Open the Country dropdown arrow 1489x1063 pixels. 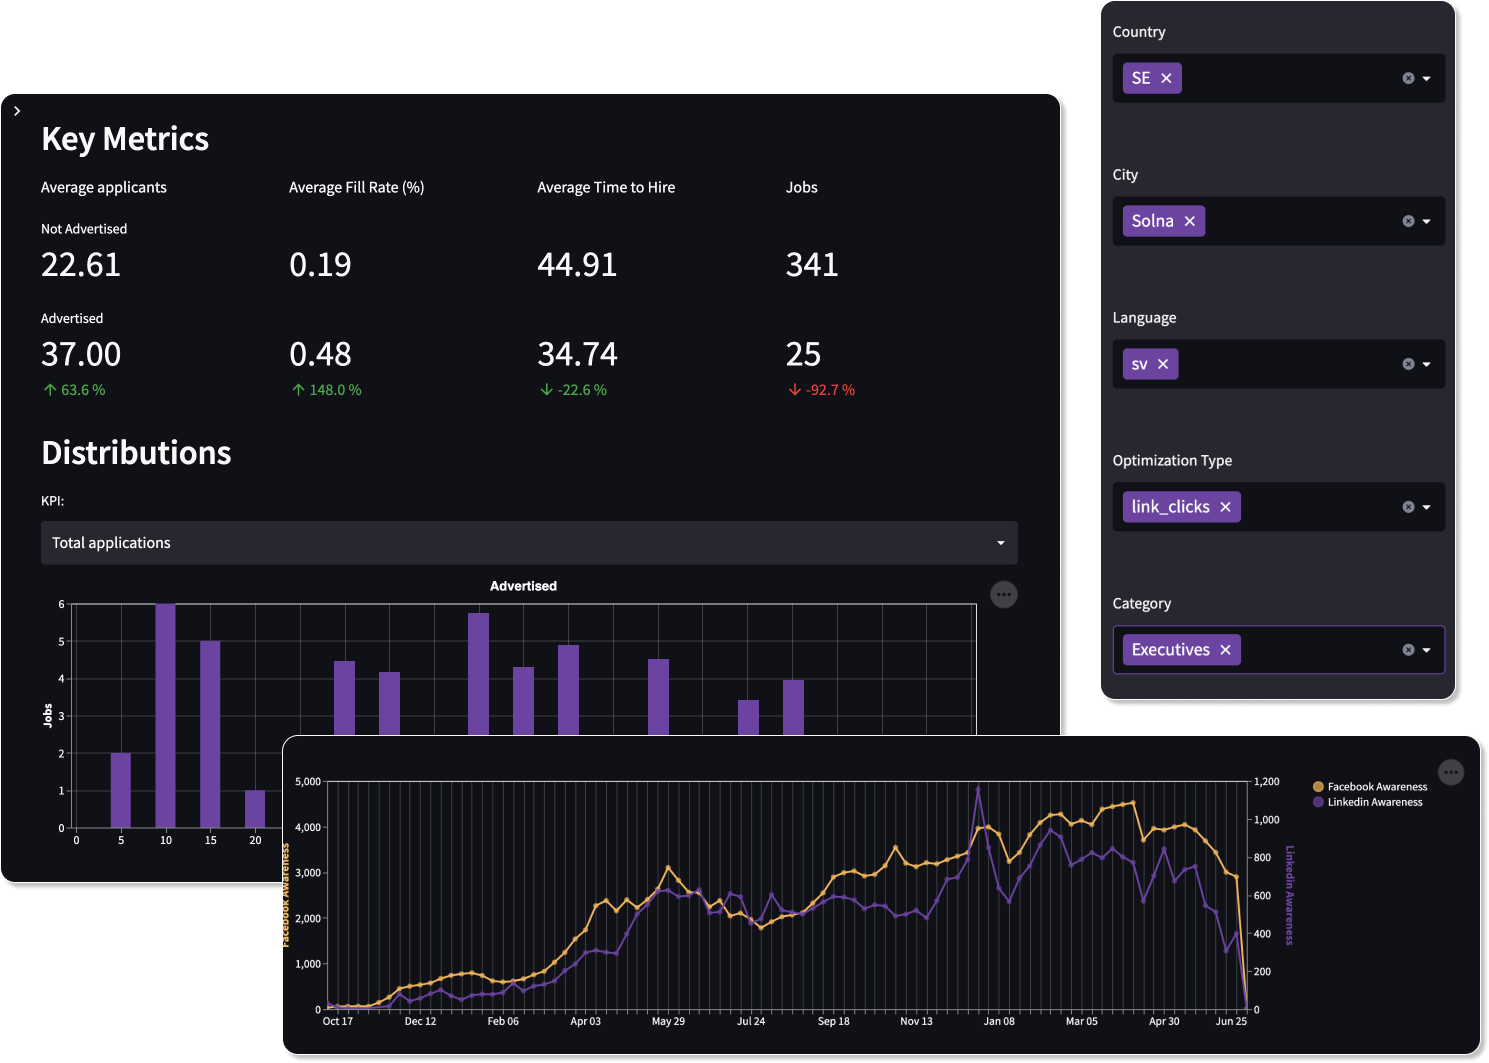click(1427, 78)
